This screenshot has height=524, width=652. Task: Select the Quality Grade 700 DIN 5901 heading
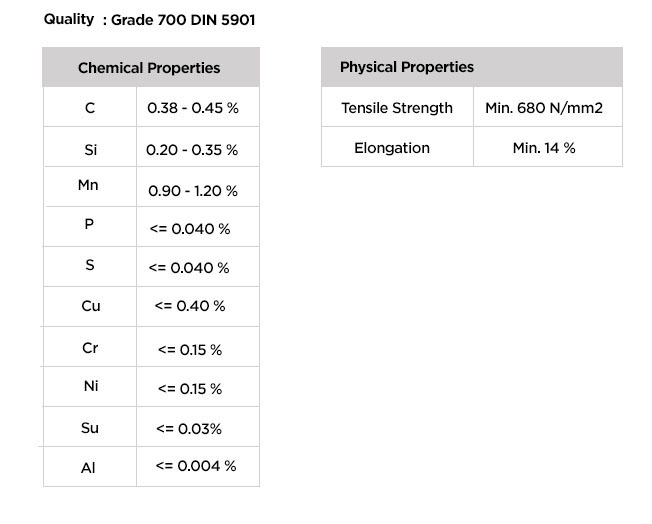click(x=149, y=20)
